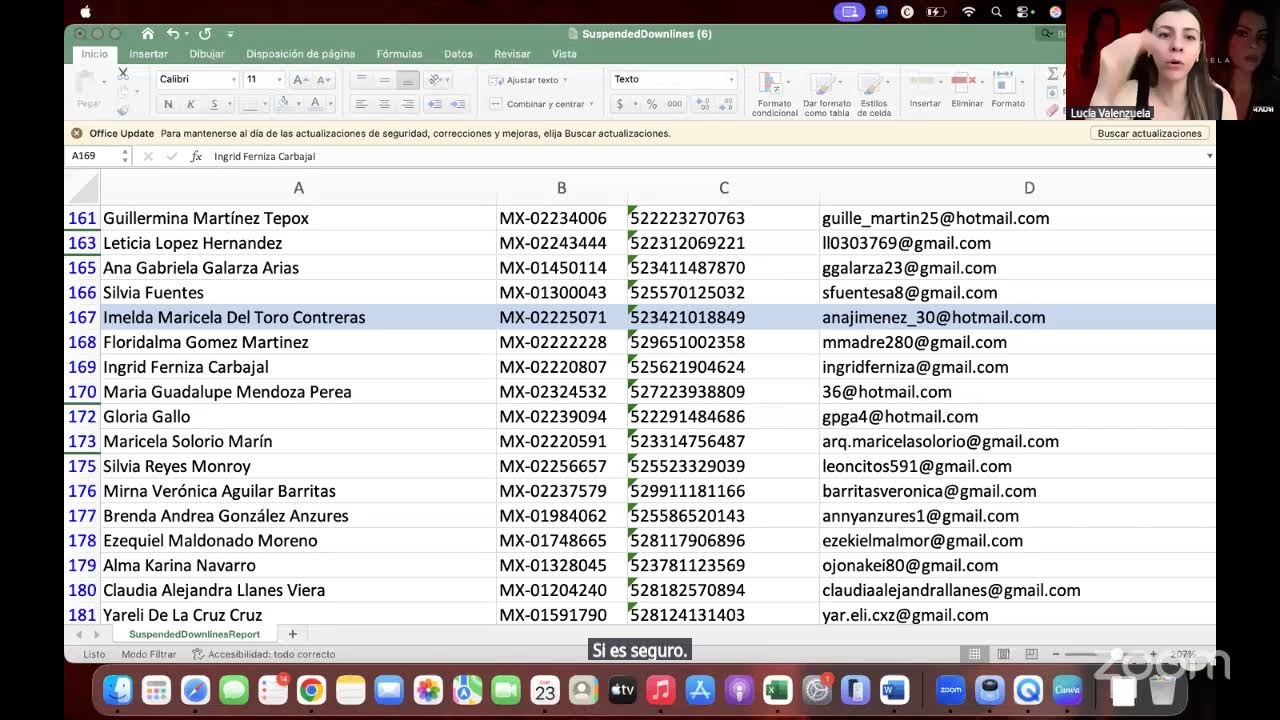1280x720 pixels.
Task: Decrease decimal places
Action: point(727,104)
